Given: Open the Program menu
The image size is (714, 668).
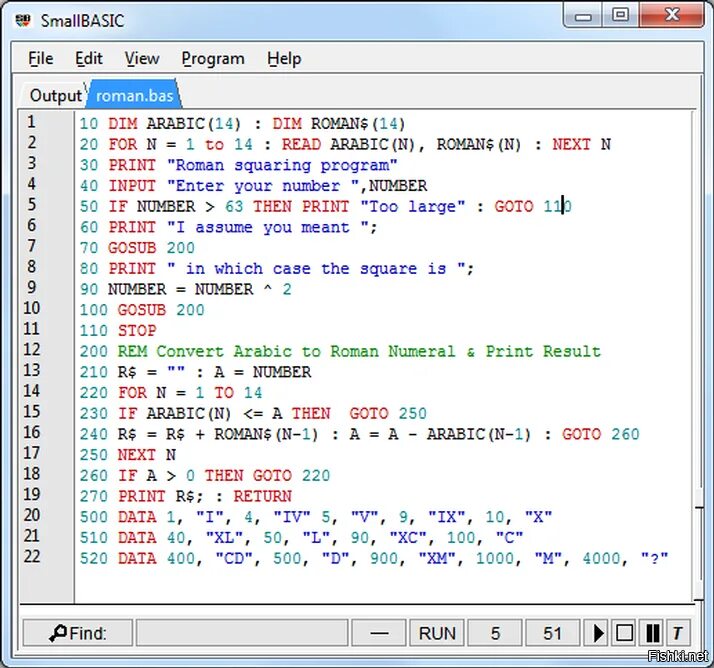Looking at the screenshot, I should click(213, 59).
